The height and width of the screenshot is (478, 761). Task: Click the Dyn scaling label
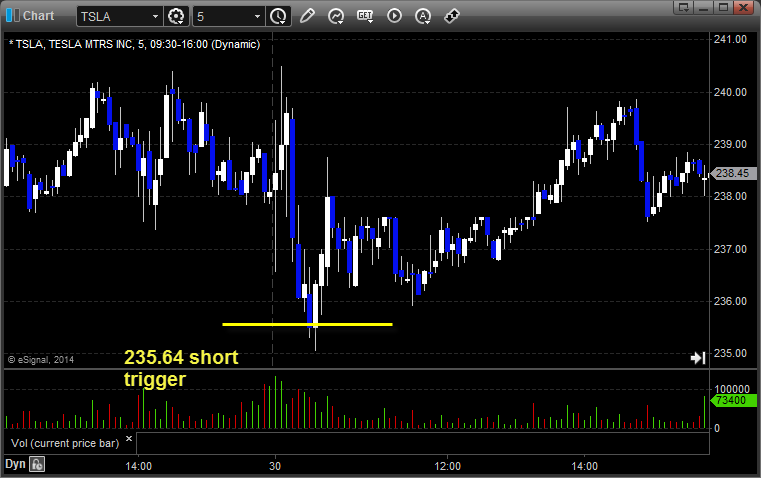(x=15, y=464)
